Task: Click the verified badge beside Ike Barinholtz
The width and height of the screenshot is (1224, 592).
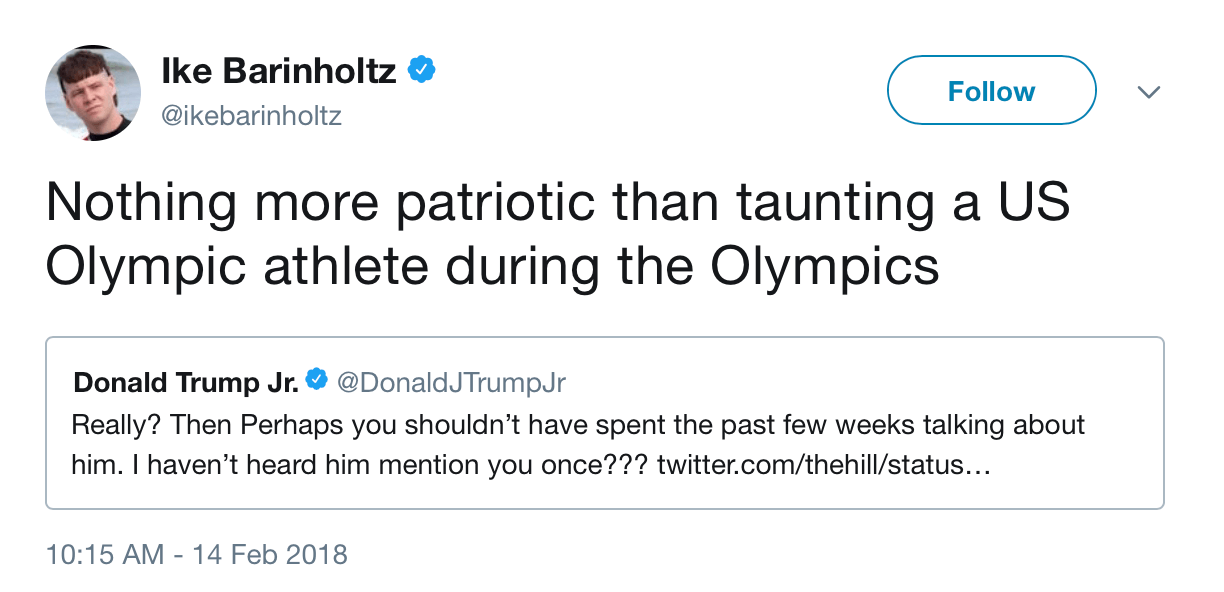Action: [422, 71]
